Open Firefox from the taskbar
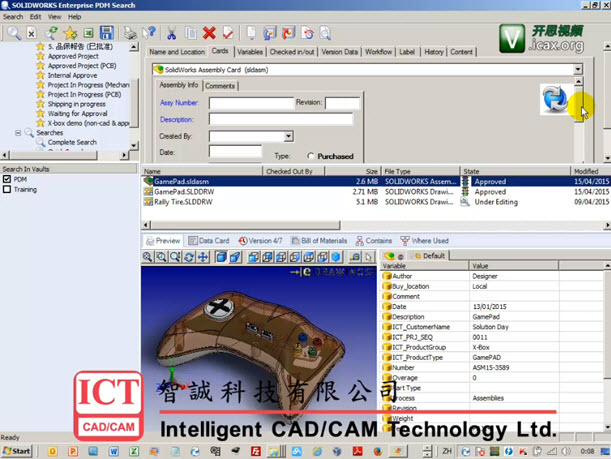 tap(378, 451)
